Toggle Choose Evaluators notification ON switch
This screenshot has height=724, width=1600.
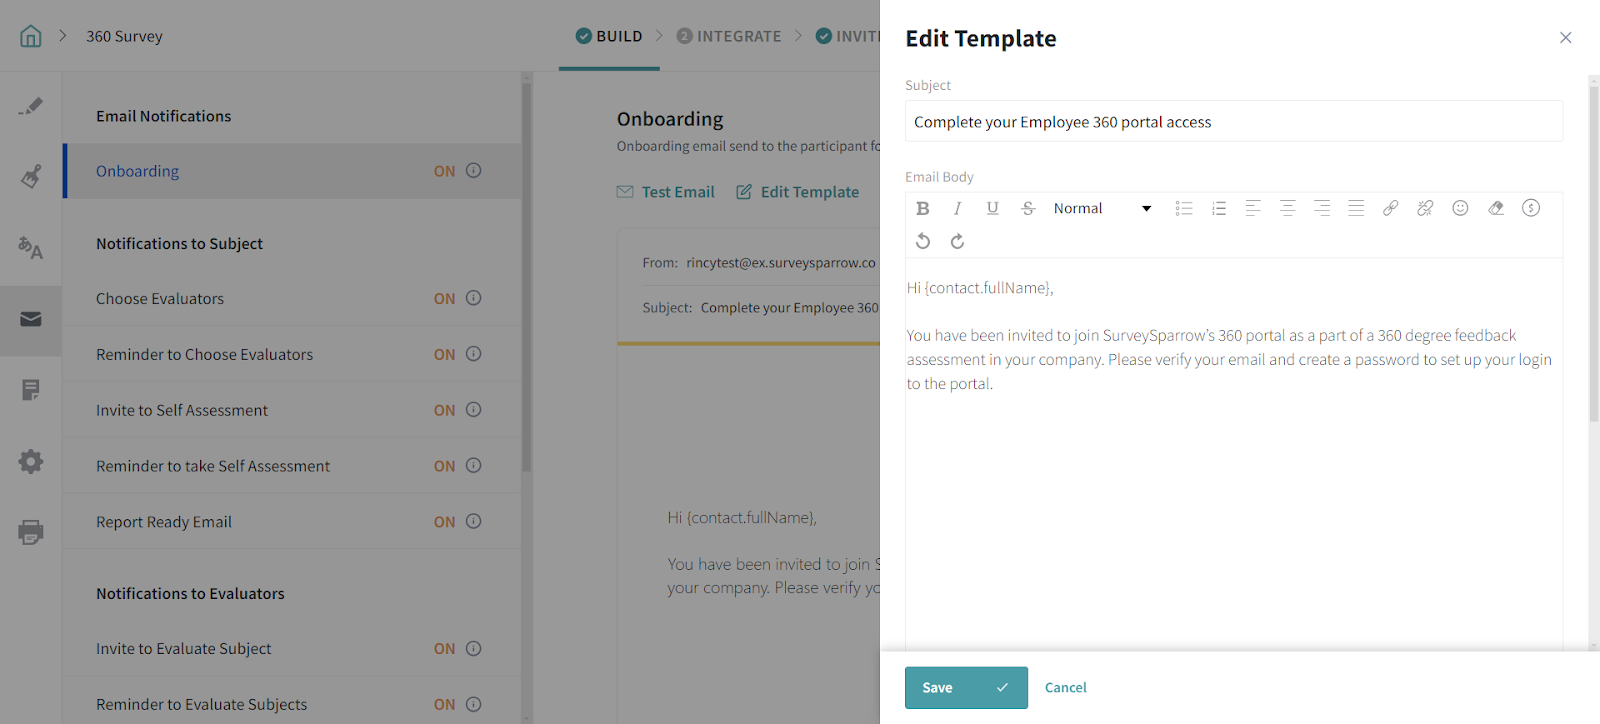click(444, 299)
